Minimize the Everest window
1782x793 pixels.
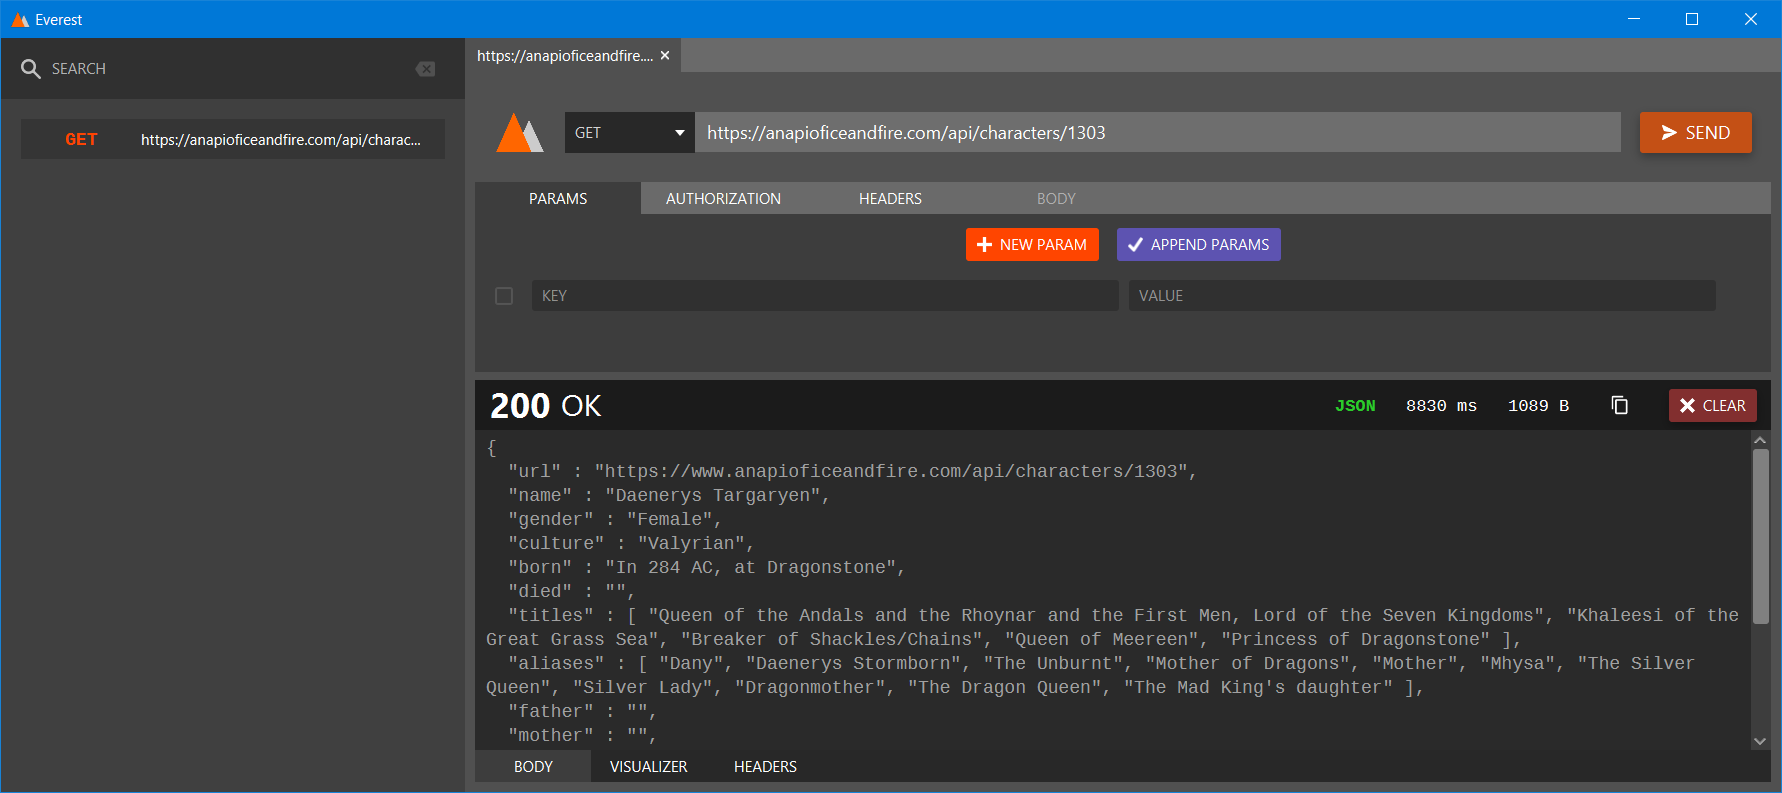pyautogui.click(x=1634, y=19)
